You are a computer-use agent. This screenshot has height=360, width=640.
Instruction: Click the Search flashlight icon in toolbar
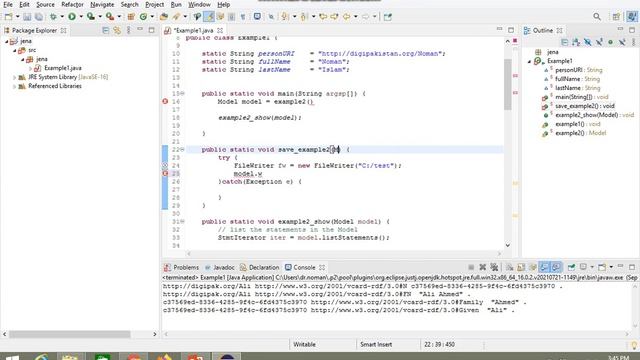tap(176, 17)
